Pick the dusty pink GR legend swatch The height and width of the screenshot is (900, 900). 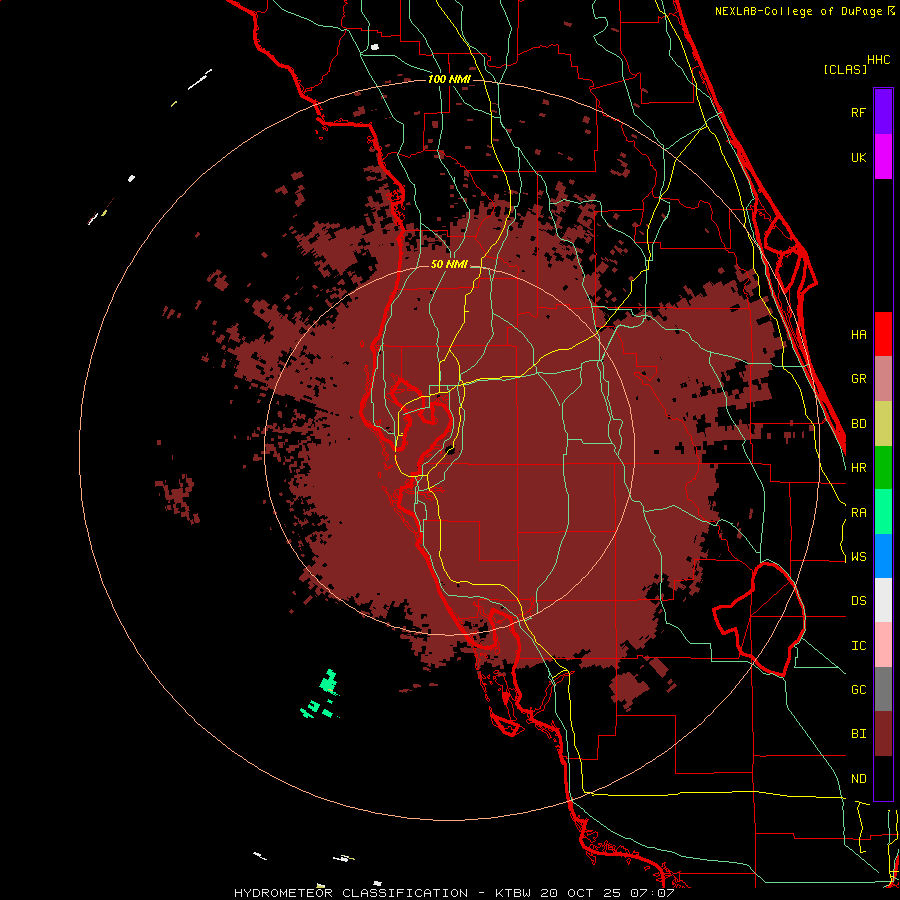883,379
